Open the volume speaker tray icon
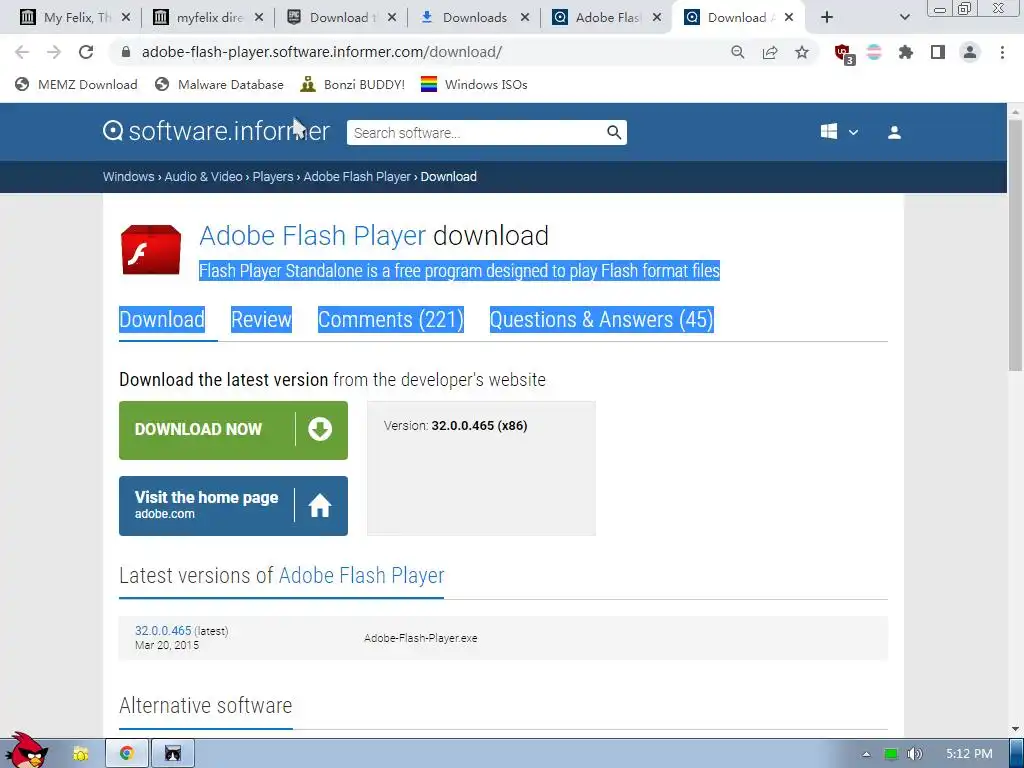 tap(915, 754)
